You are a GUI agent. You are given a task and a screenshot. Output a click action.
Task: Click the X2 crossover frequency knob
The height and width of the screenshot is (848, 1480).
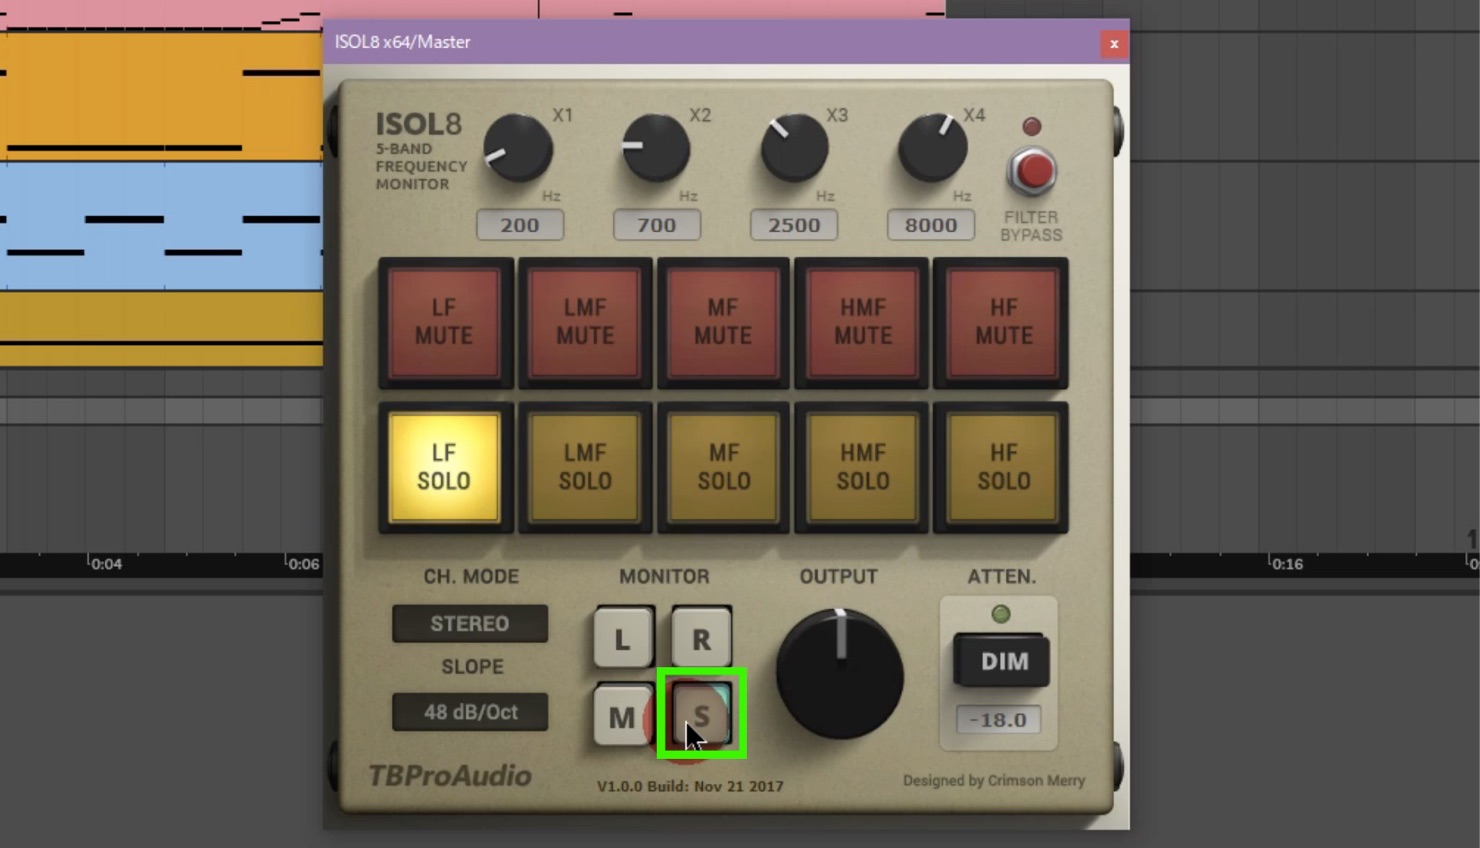[x=656, y=148]
